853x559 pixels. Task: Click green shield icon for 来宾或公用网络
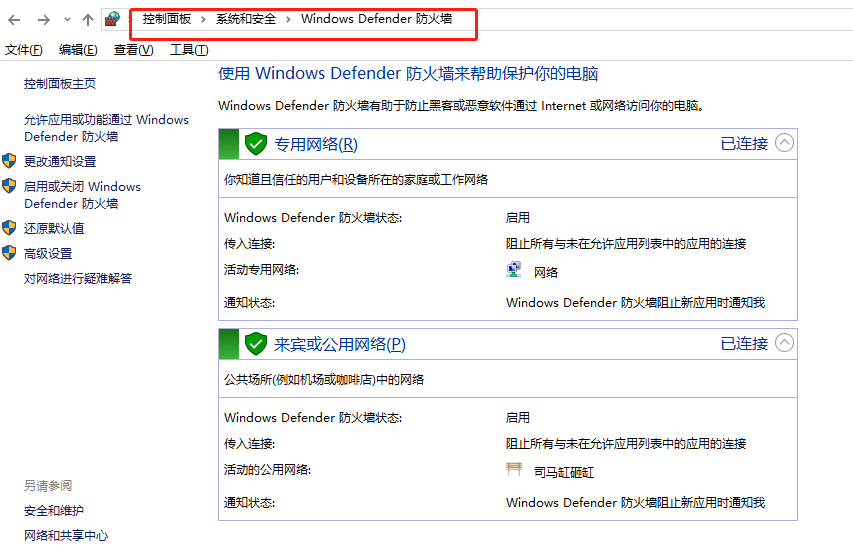pyautogui.click(x=256, y=344)
